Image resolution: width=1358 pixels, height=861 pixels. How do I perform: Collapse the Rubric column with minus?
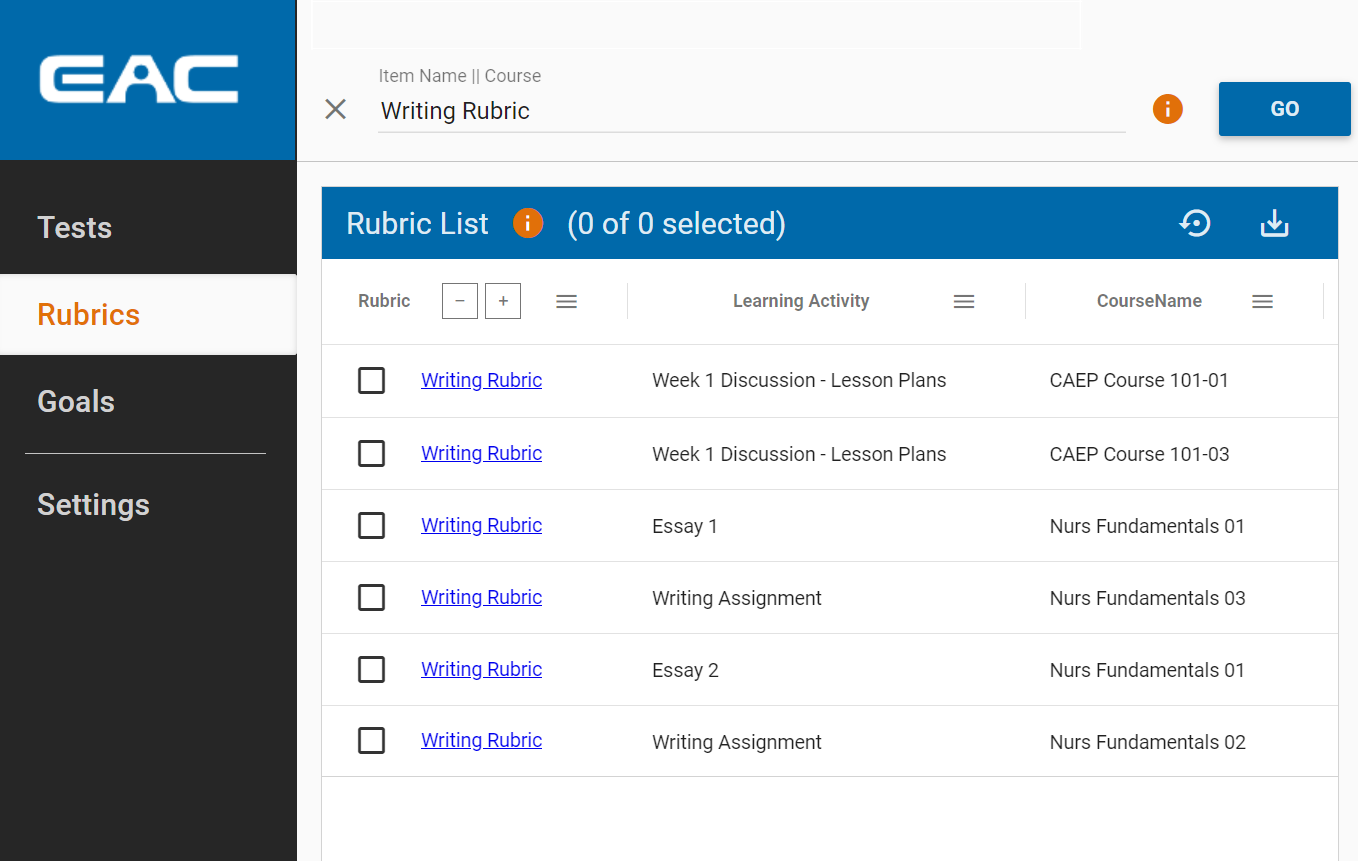[x=459, y=300]
